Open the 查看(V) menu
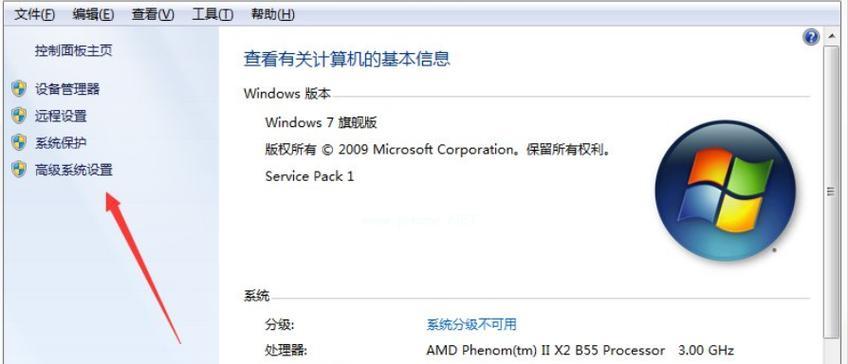The image size is (848, 364). (153, 15)
